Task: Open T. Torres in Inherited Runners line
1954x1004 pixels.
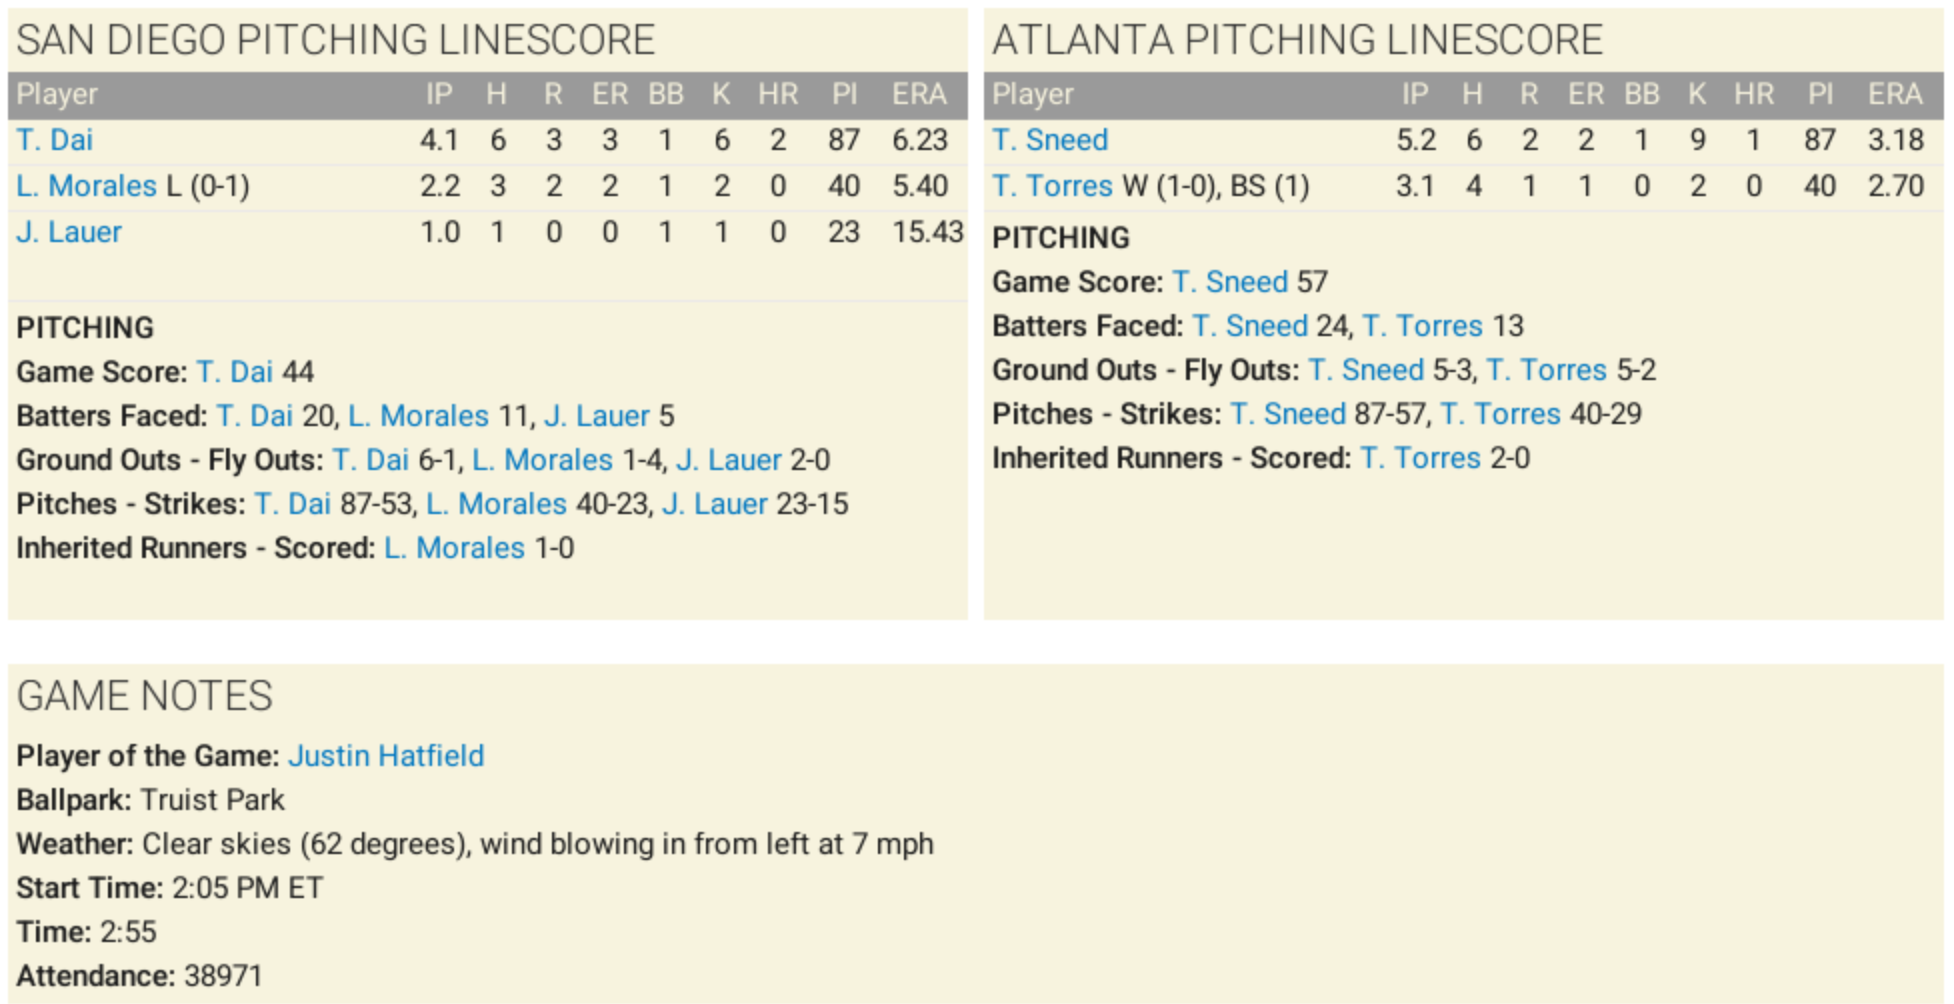Action: click(1420, 458)
